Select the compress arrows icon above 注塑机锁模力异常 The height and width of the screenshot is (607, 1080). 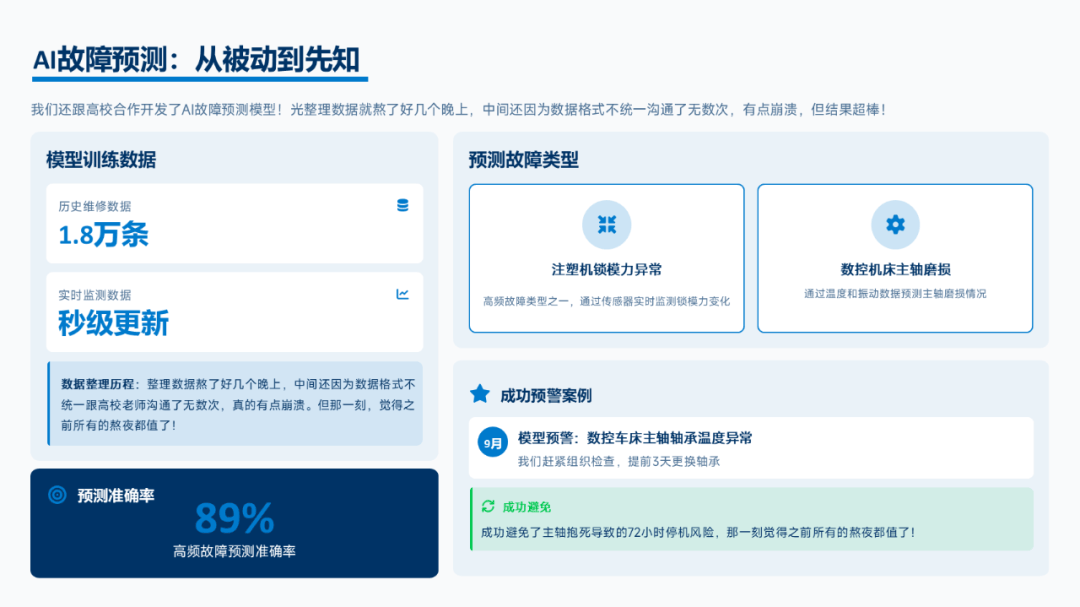tap(606, 225)
